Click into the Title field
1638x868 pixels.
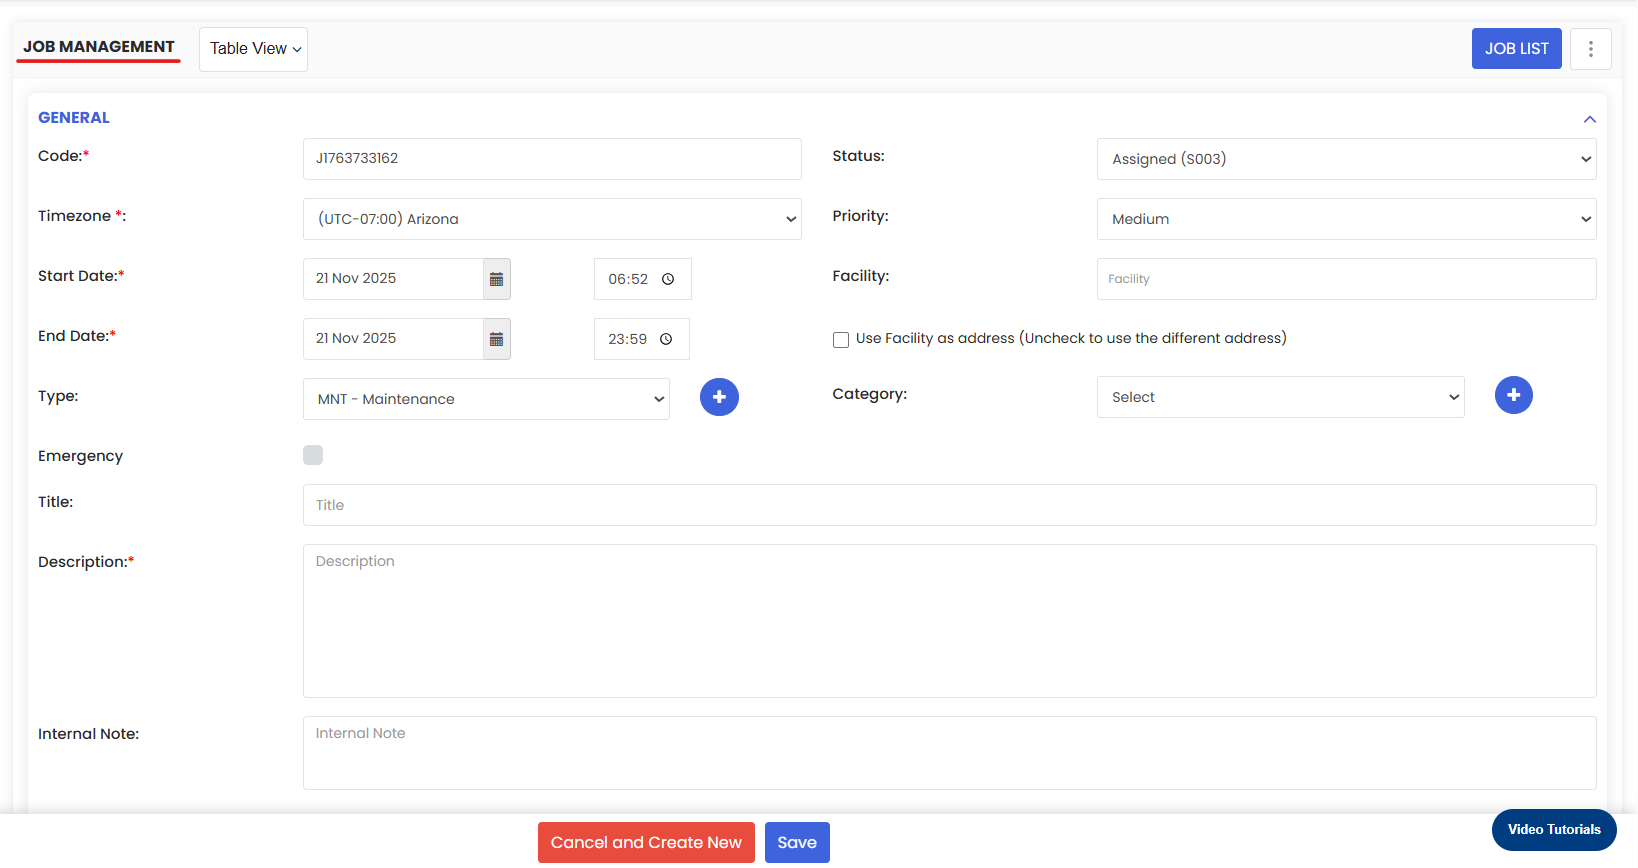click(x=949, y=505)
